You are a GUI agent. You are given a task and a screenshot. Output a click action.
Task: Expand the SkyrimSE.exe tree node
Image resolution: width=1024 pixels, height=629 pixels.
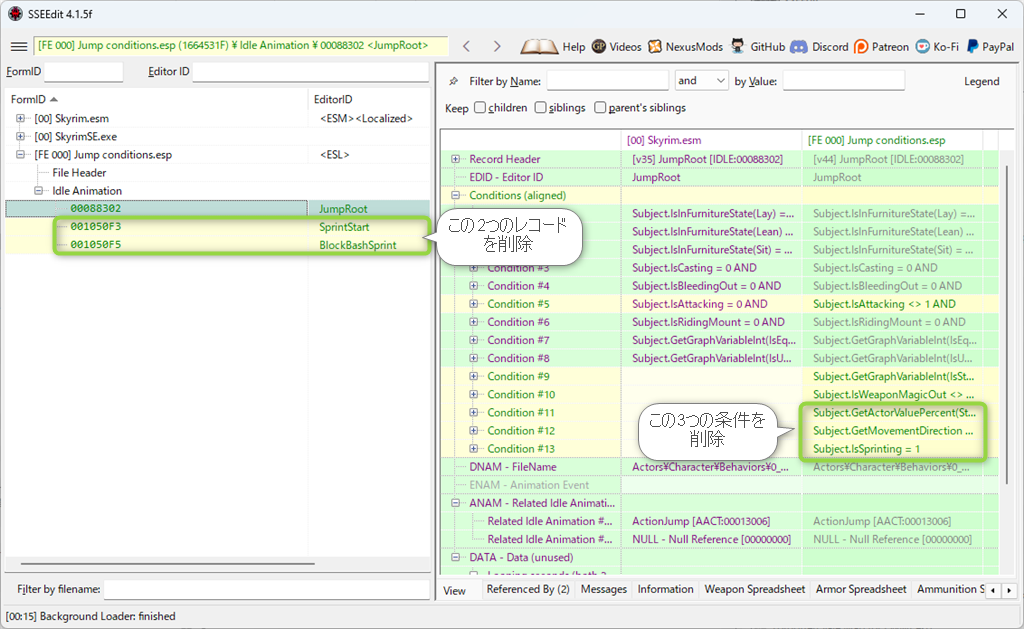[20, 137]
